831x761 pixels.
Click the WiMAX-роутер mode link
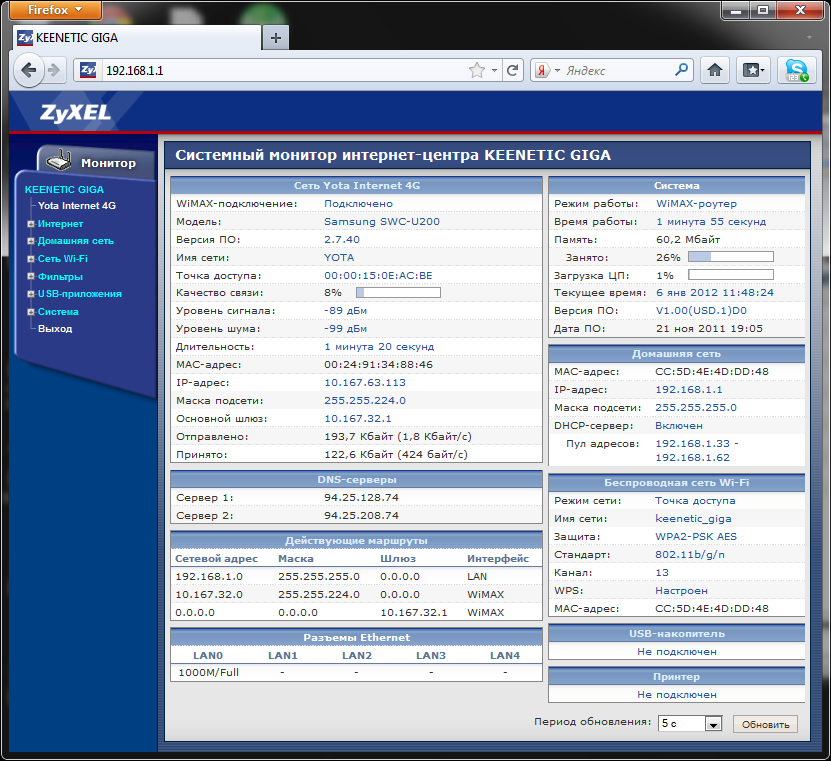696,203
